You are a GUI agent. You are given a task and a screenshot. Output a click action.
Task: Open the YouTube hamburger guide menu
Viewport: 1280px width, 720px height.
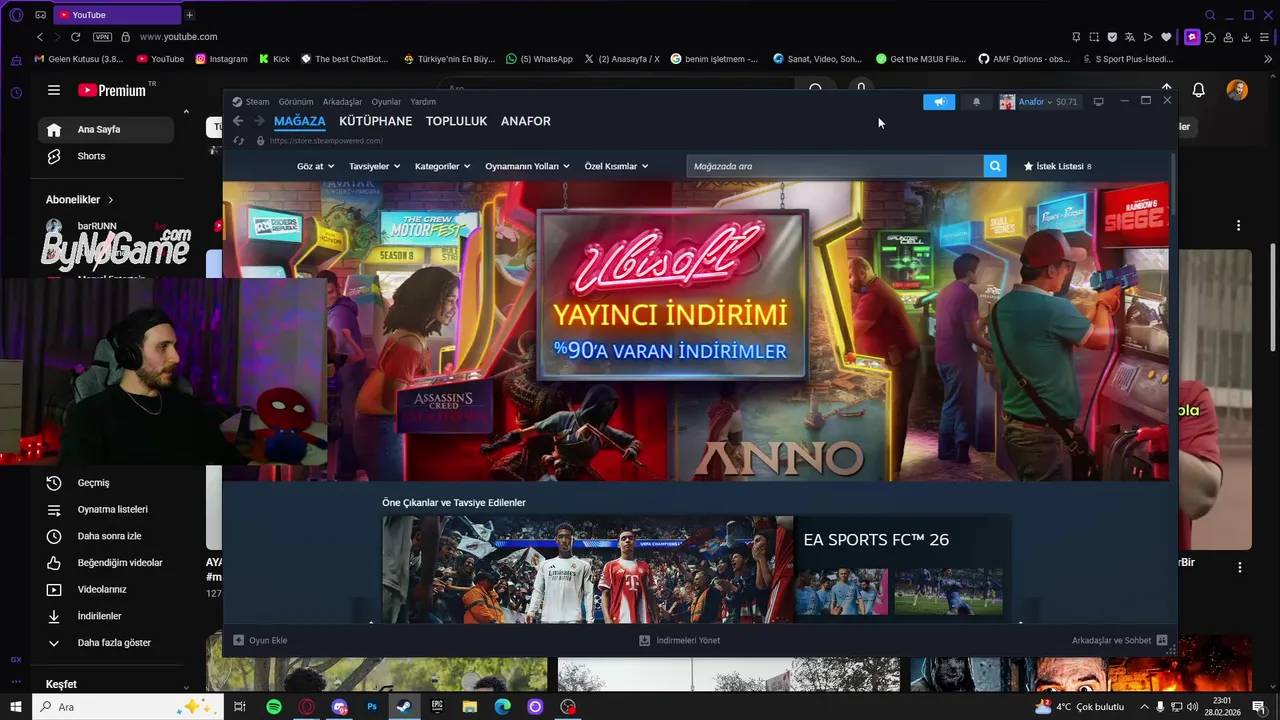tap(54, 90)
